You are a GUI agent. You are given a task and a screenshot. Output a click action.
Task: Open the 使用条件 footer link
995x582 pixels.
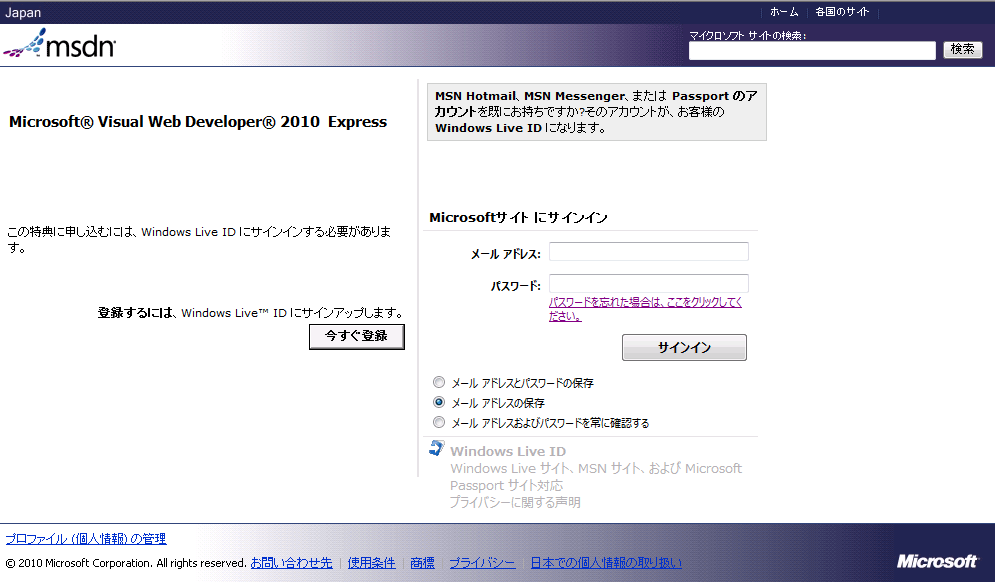pyautogui.click(x=371, y=563)
